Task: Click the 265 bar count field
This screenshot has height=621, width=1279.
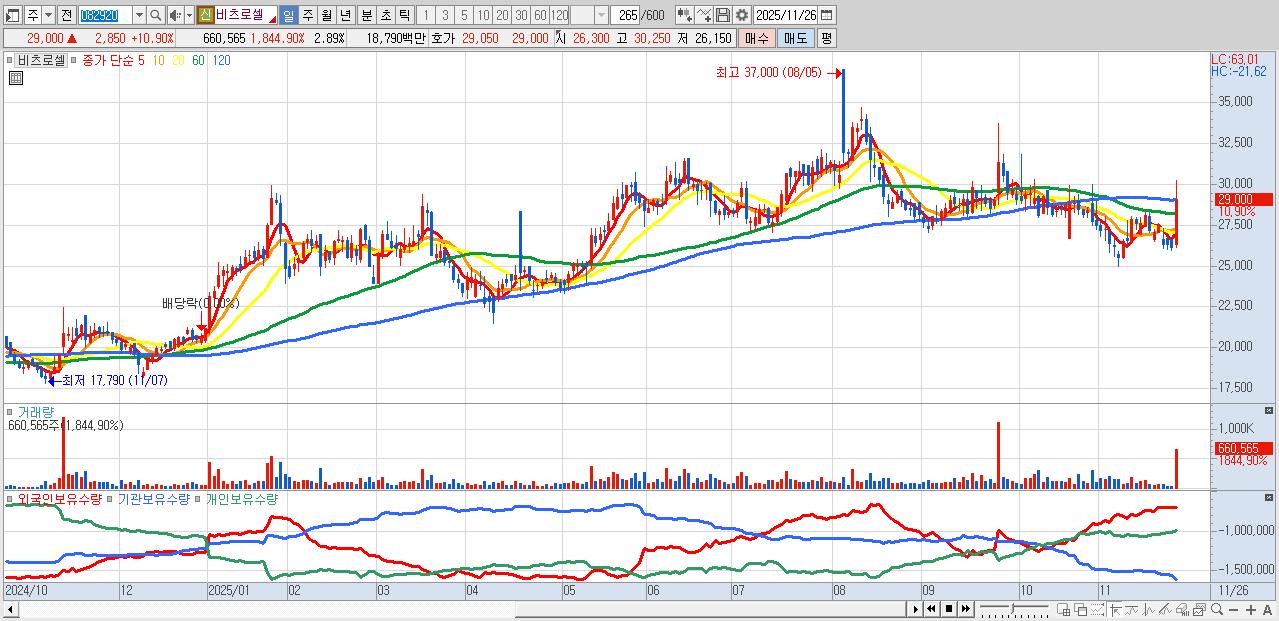Action: 626,15
